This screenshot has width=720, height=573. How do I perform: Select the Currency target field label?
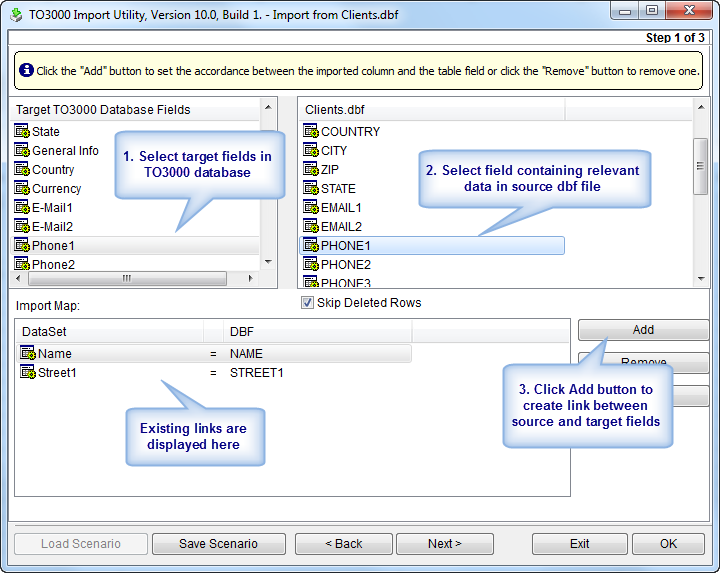pos(56,189)
